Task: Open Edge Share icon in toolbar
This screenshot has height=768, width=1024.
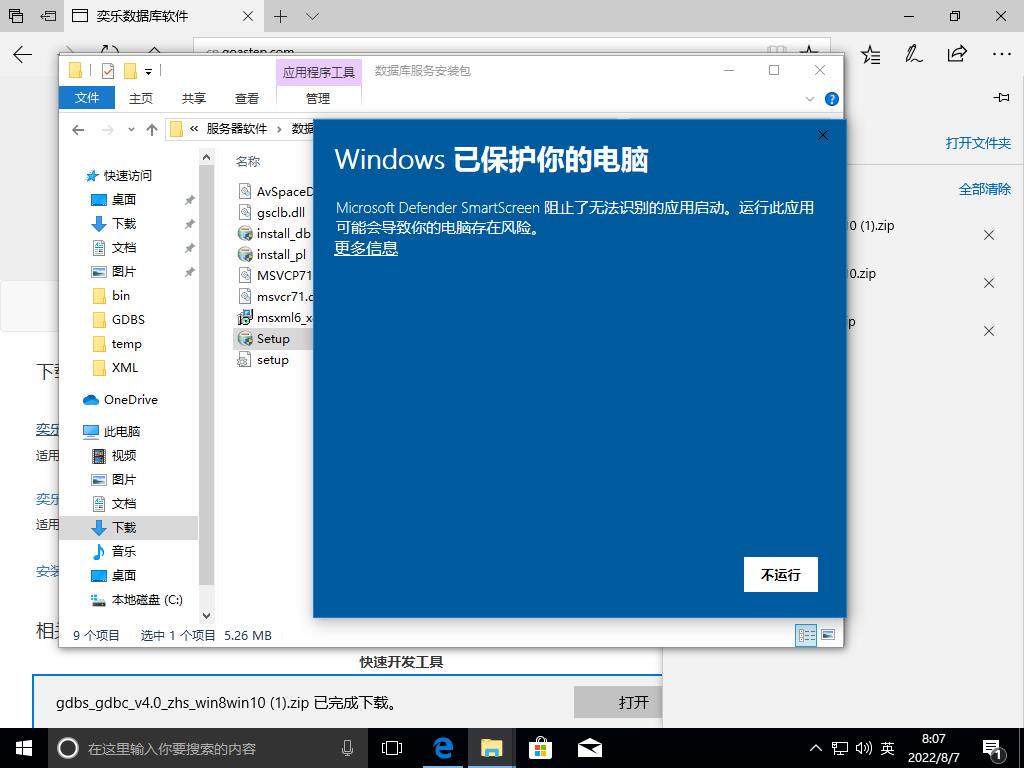Action: click(957, 54)
